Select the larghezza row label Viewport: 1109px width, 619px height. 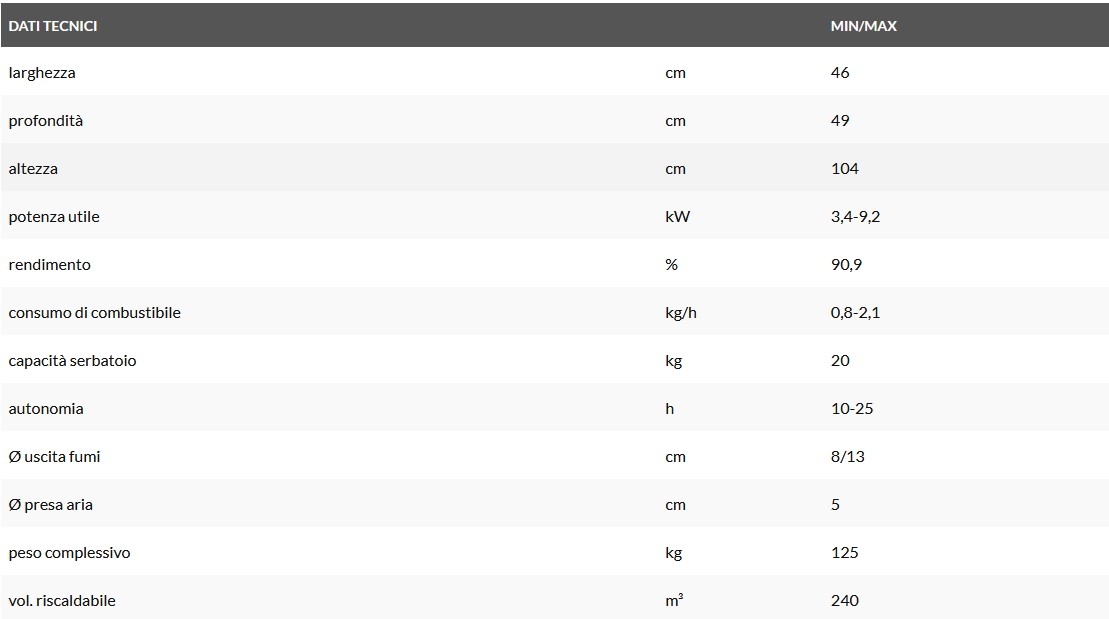point(42,73)
